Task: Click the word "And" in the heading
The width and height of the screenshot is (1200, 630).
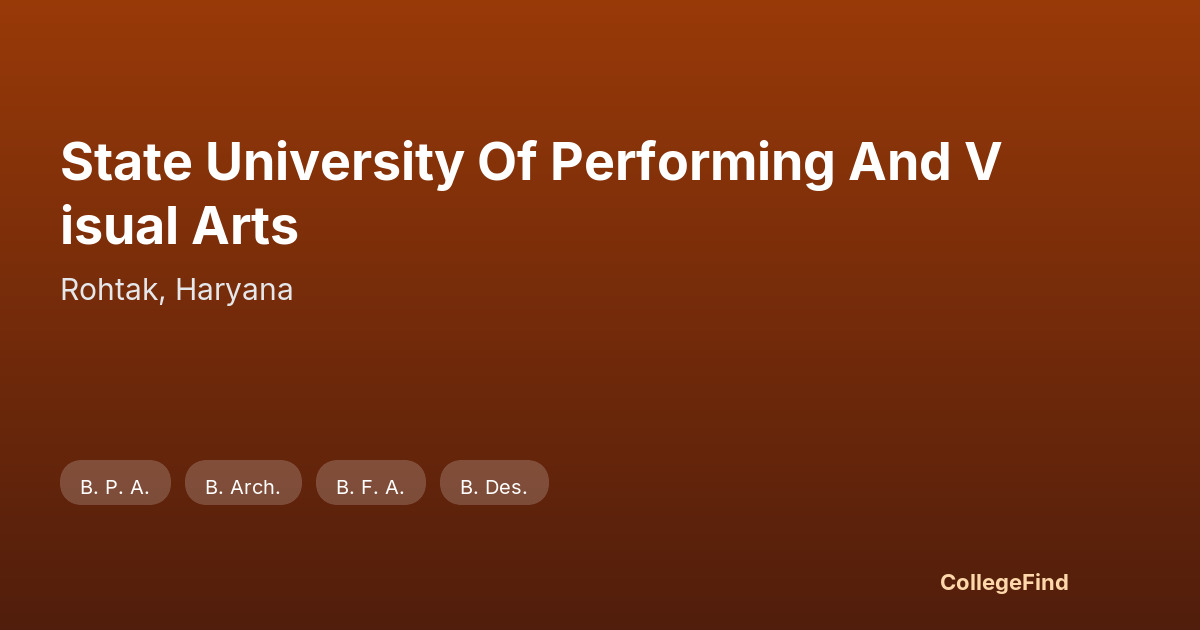Action: (899, 162)
